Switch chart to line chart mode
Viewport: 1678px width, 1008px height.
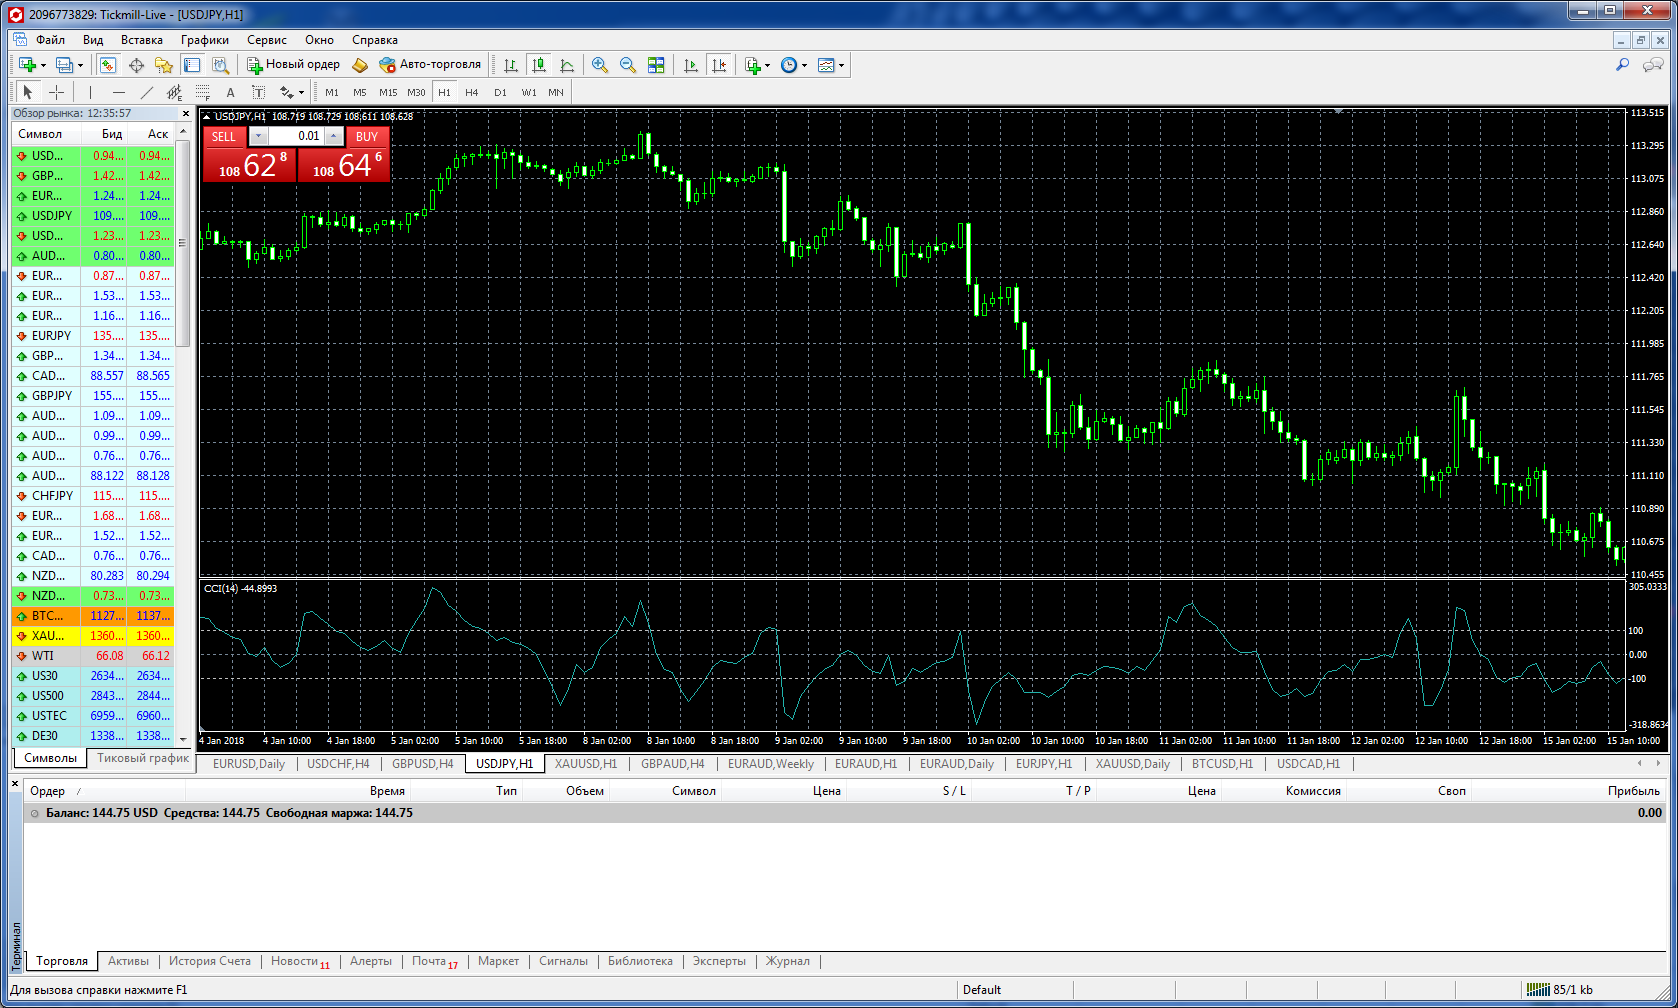point(567,65)
